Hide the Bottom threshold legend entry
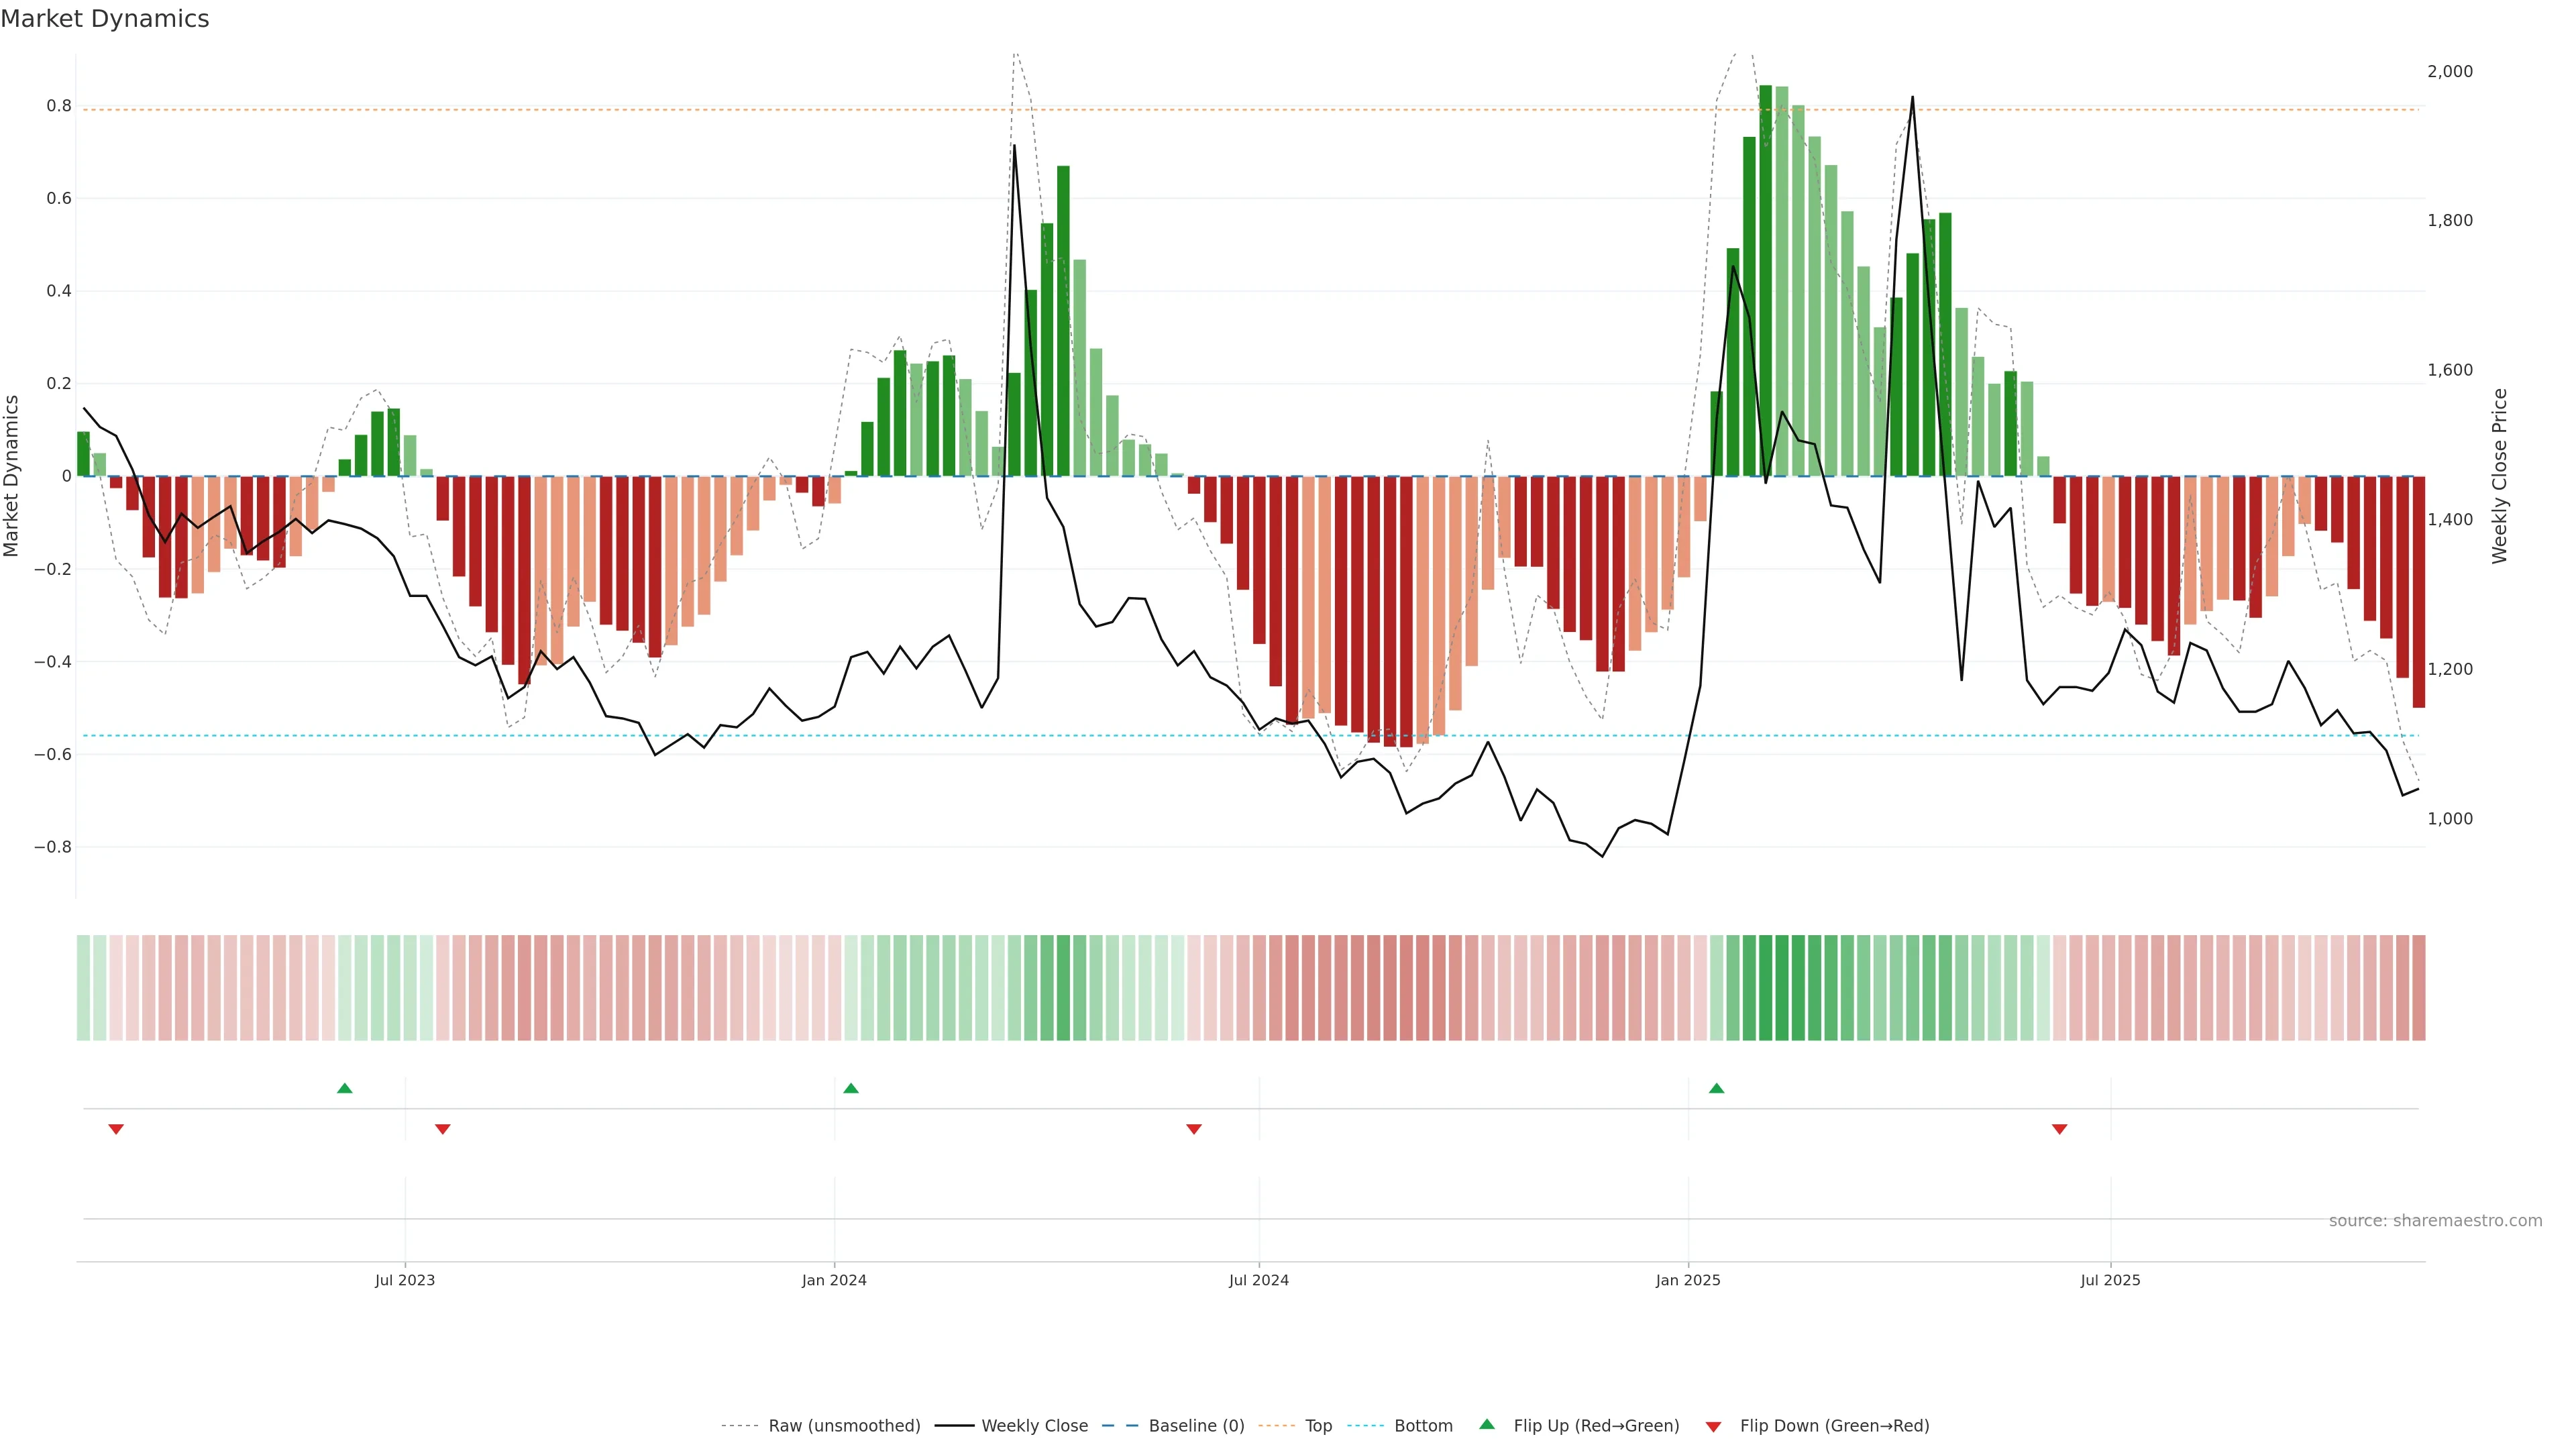Screen dimensions: 2576x1449 point(1423,1426)
